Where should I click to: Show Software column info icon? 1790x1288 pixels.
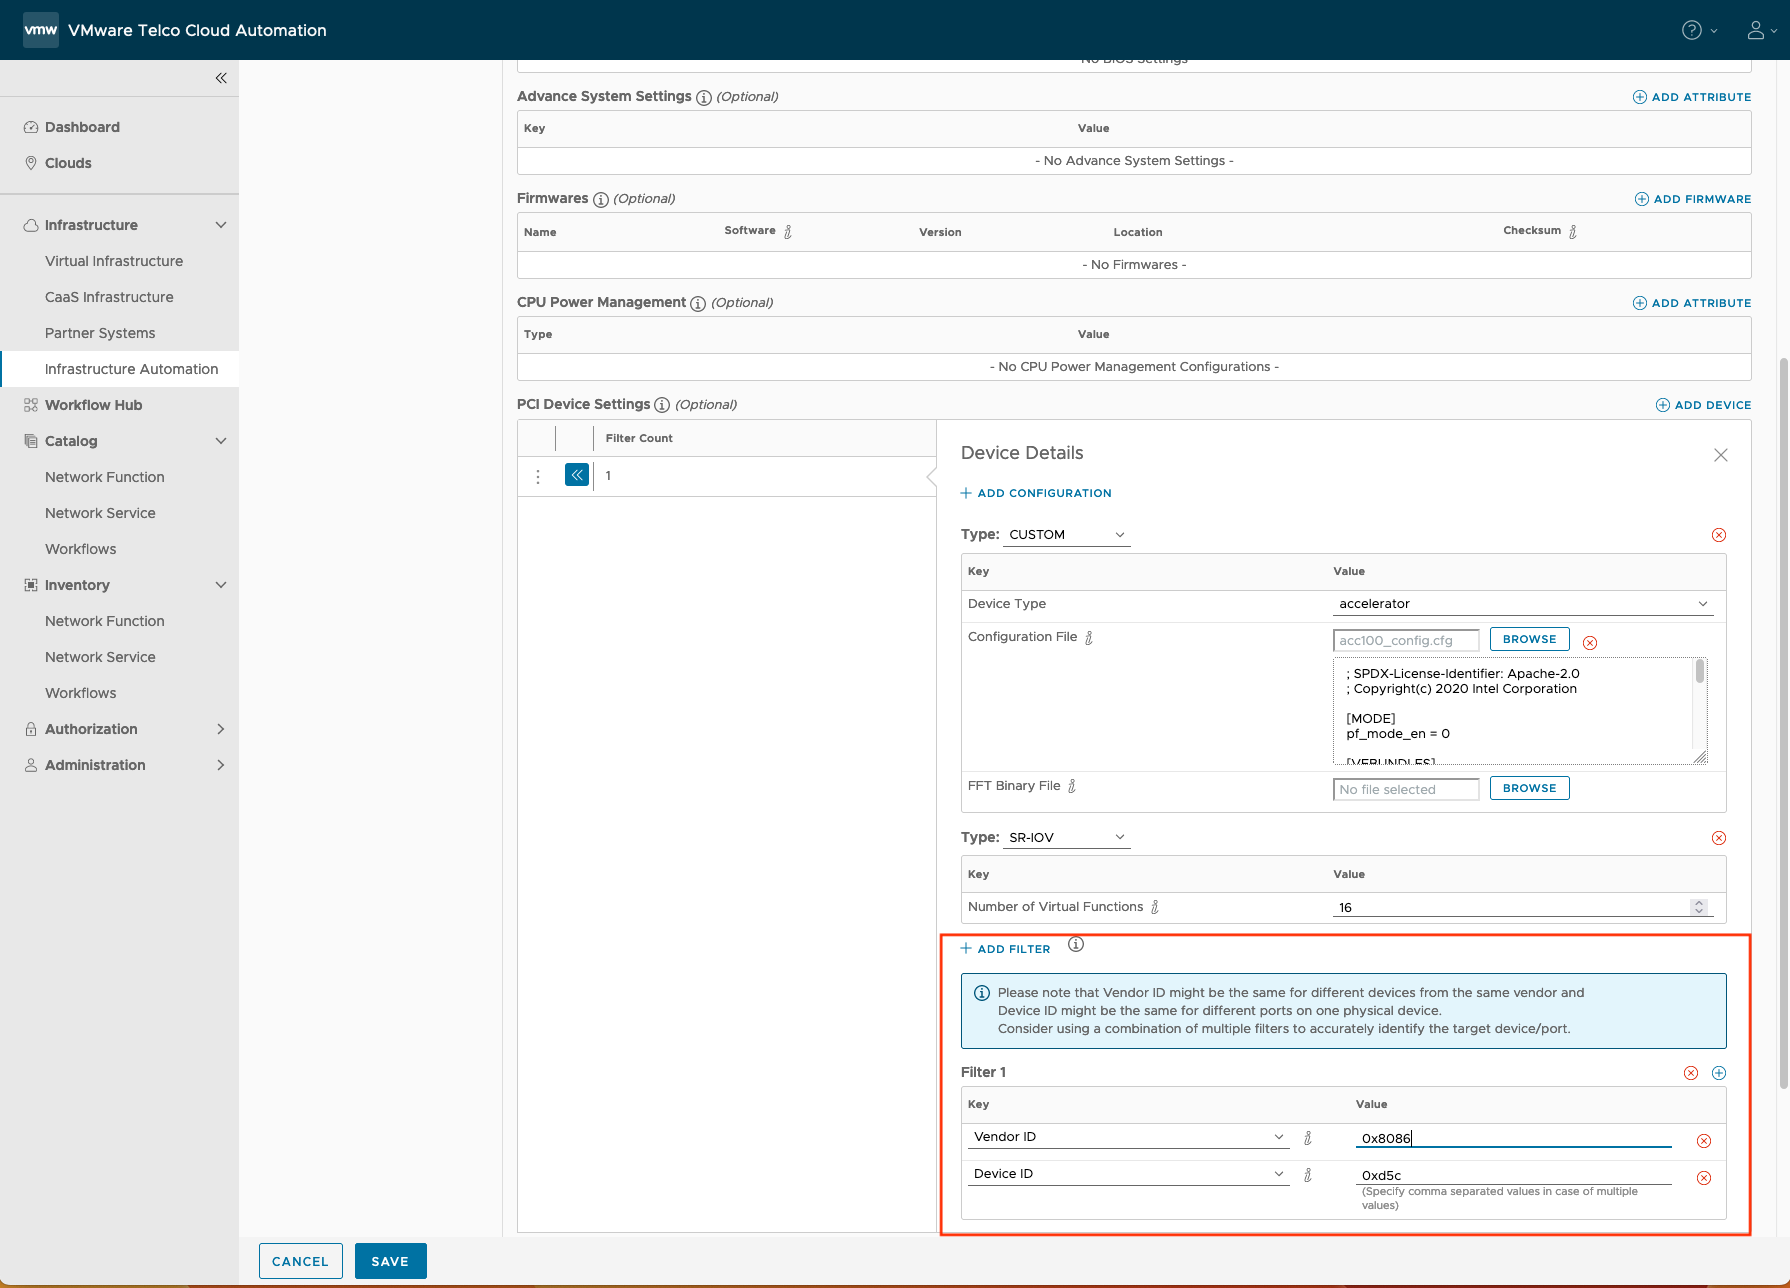[788, 232]
